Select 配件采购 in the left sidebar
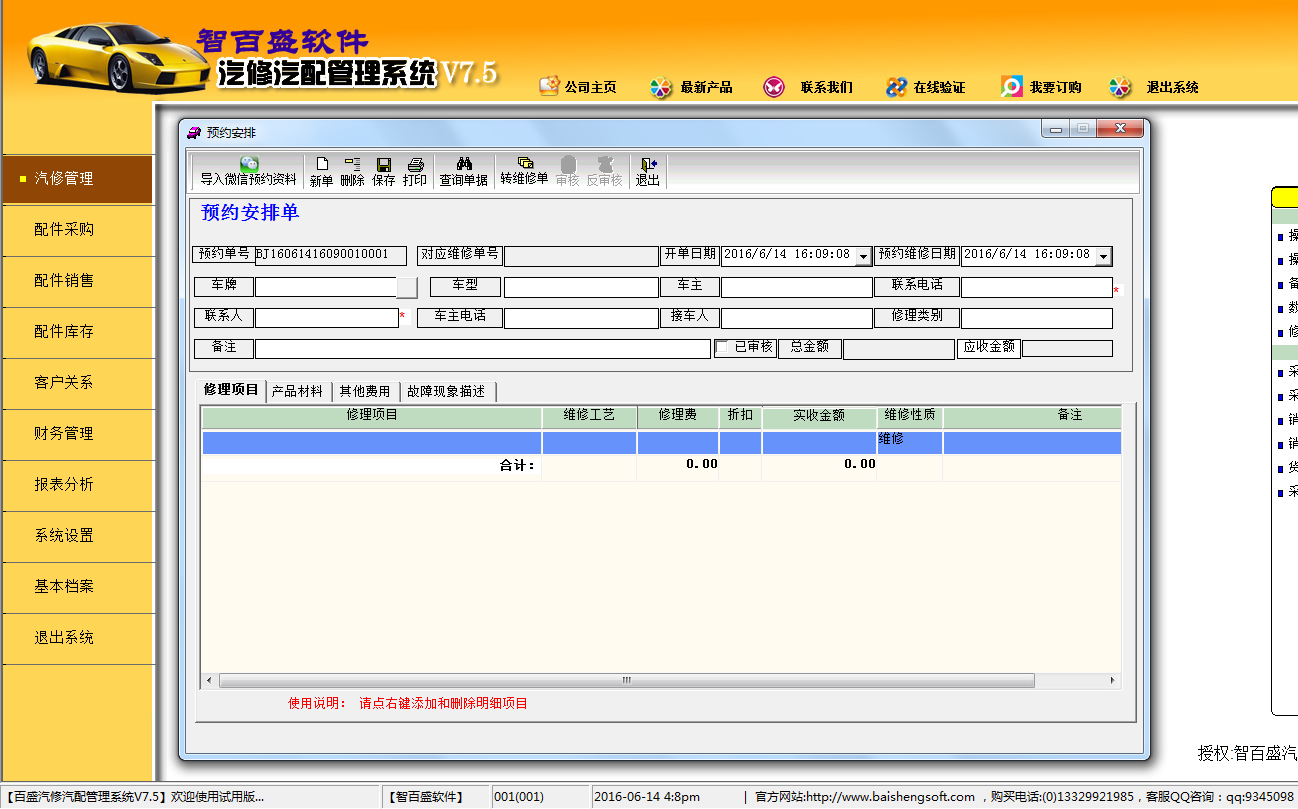 pyautogui.click(x=64, y=229)
